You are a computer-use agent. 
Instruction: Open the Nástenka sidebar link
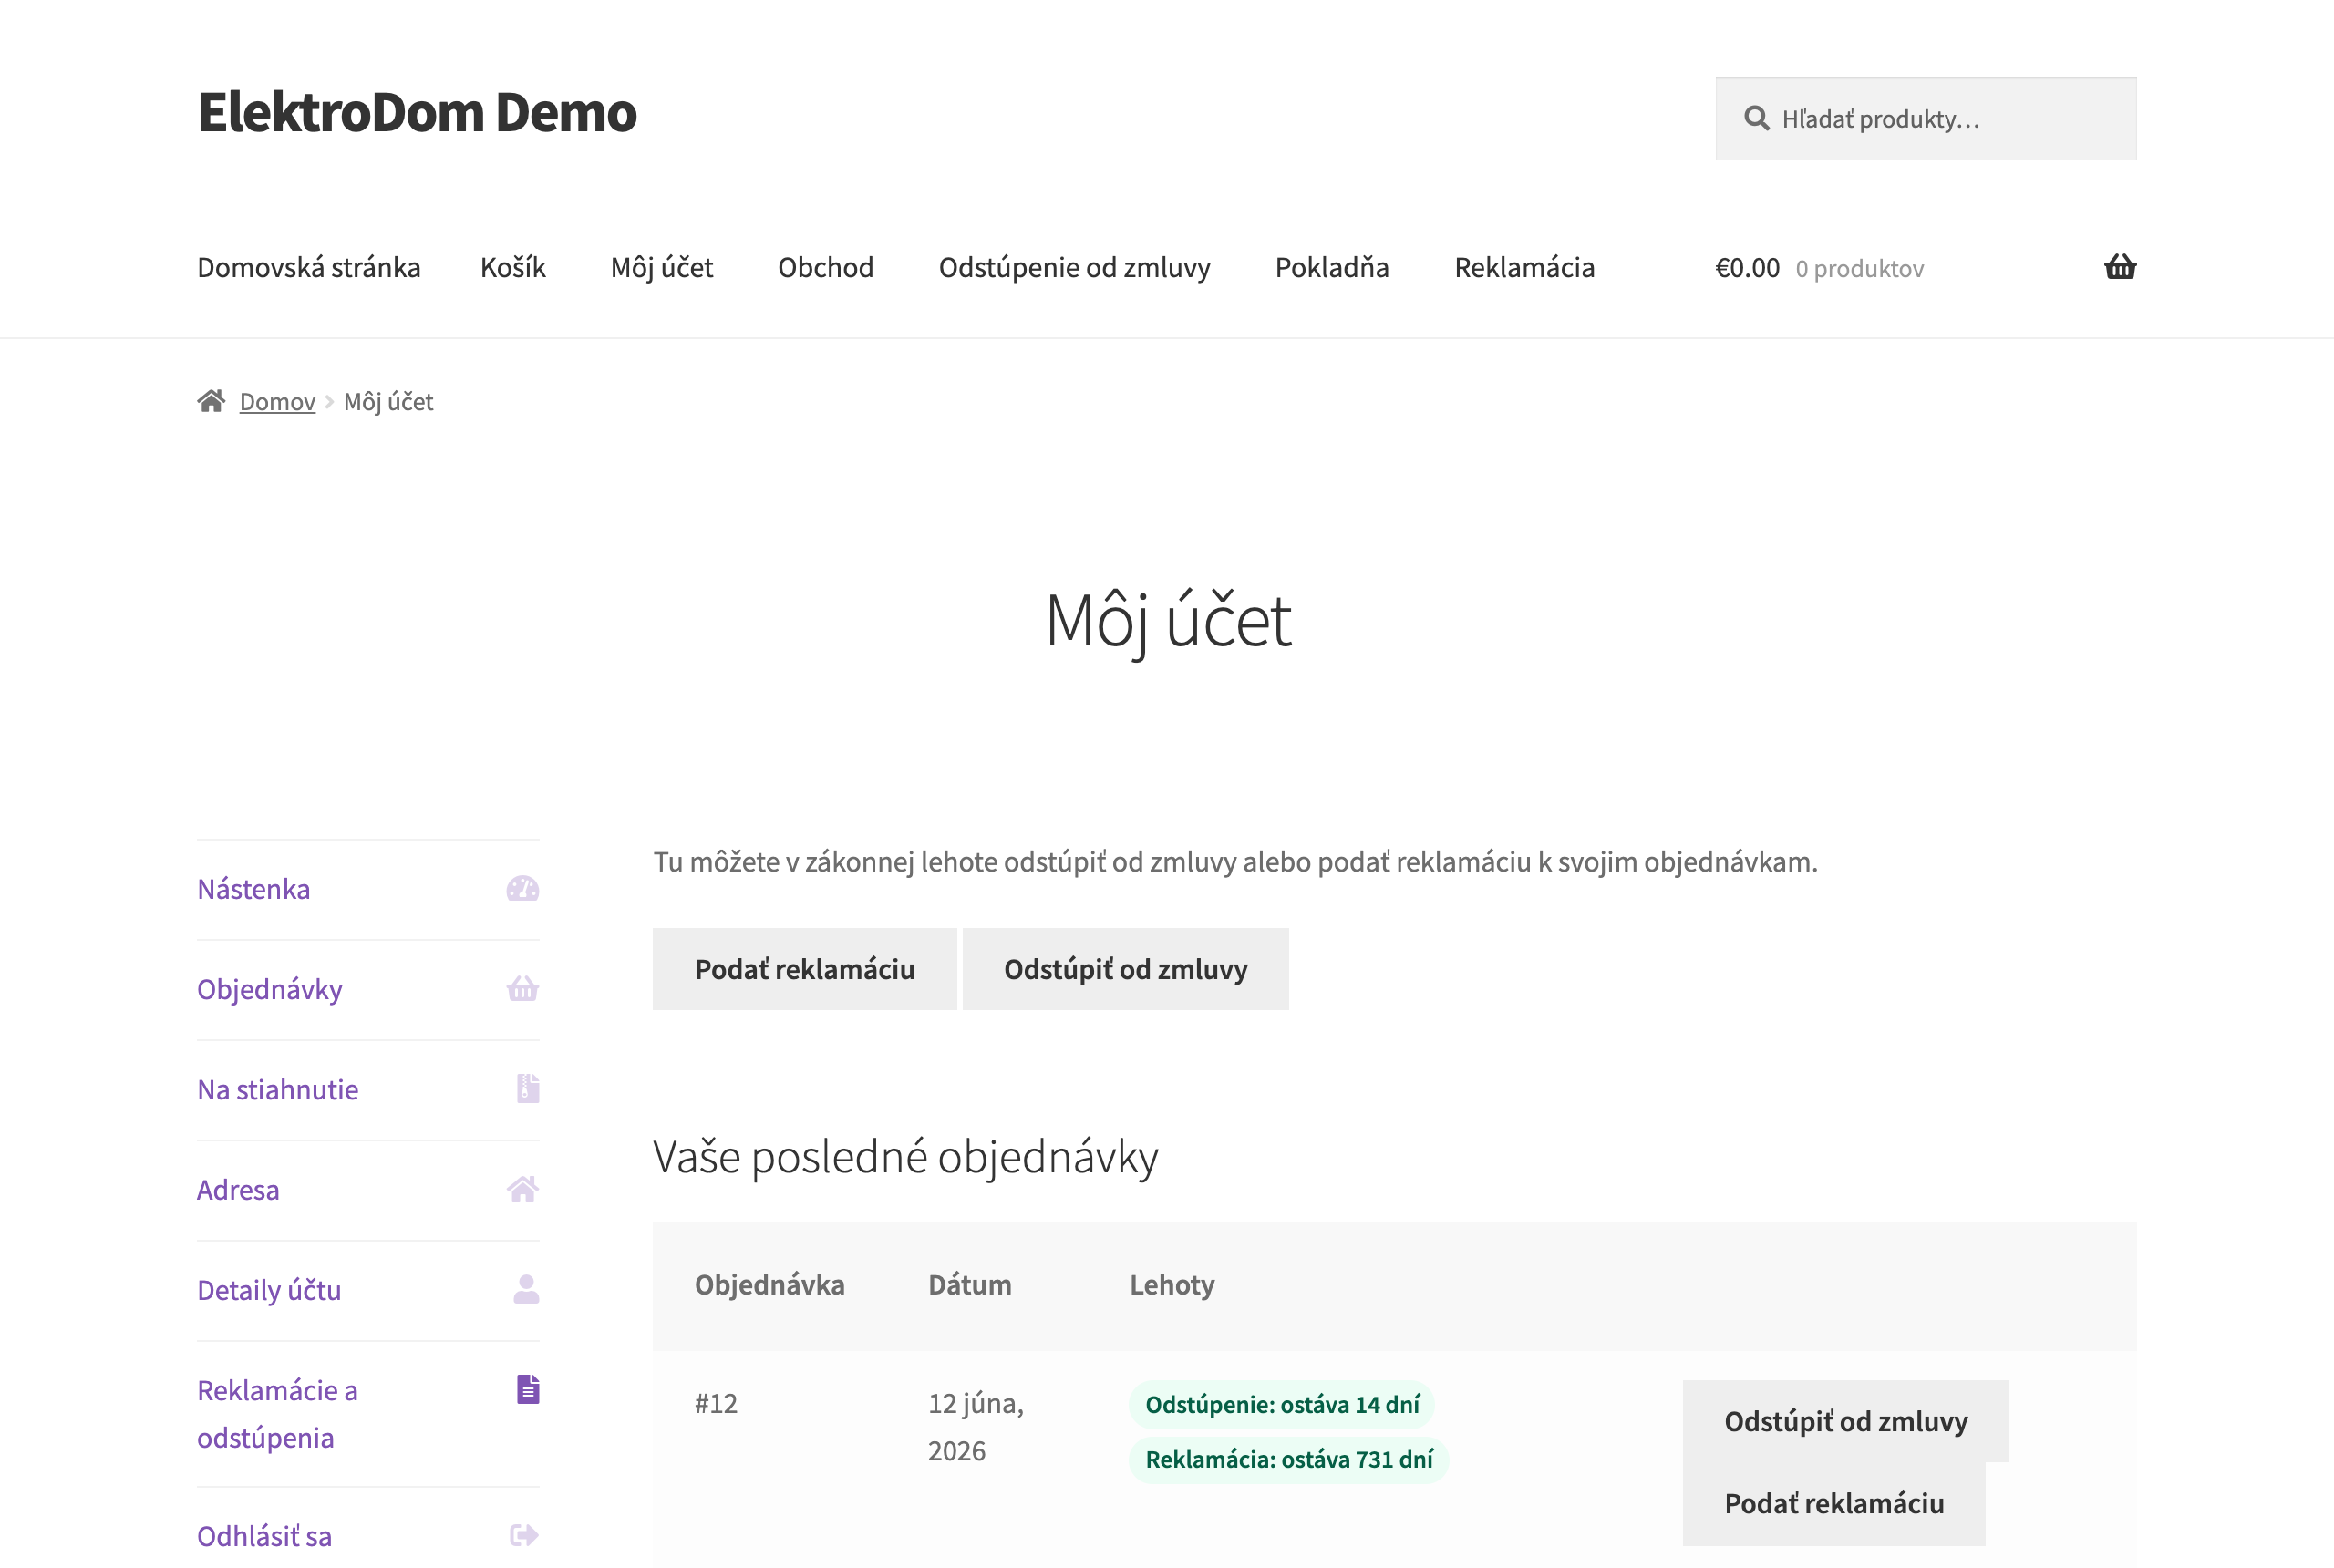pyautogui.click(x=253, y=889)
